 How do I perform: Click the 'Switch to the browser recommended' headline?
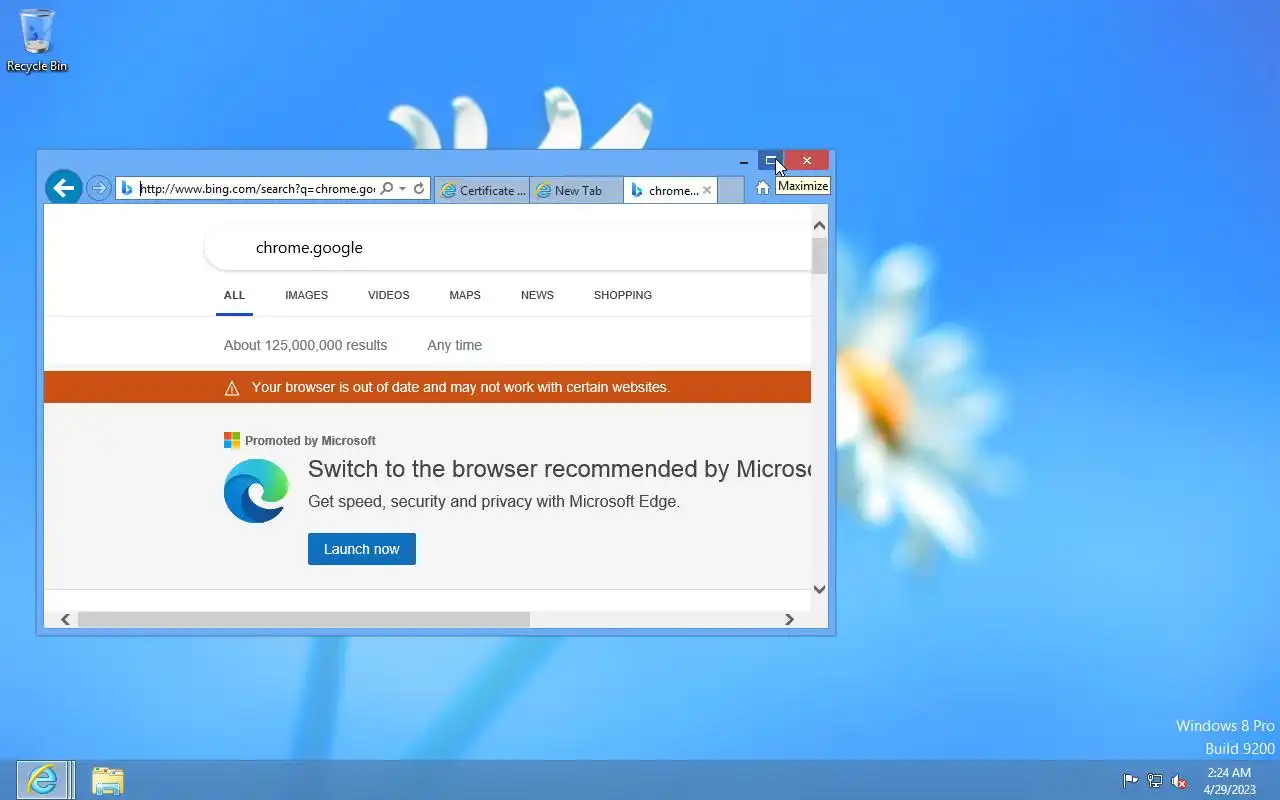point(559,469)
